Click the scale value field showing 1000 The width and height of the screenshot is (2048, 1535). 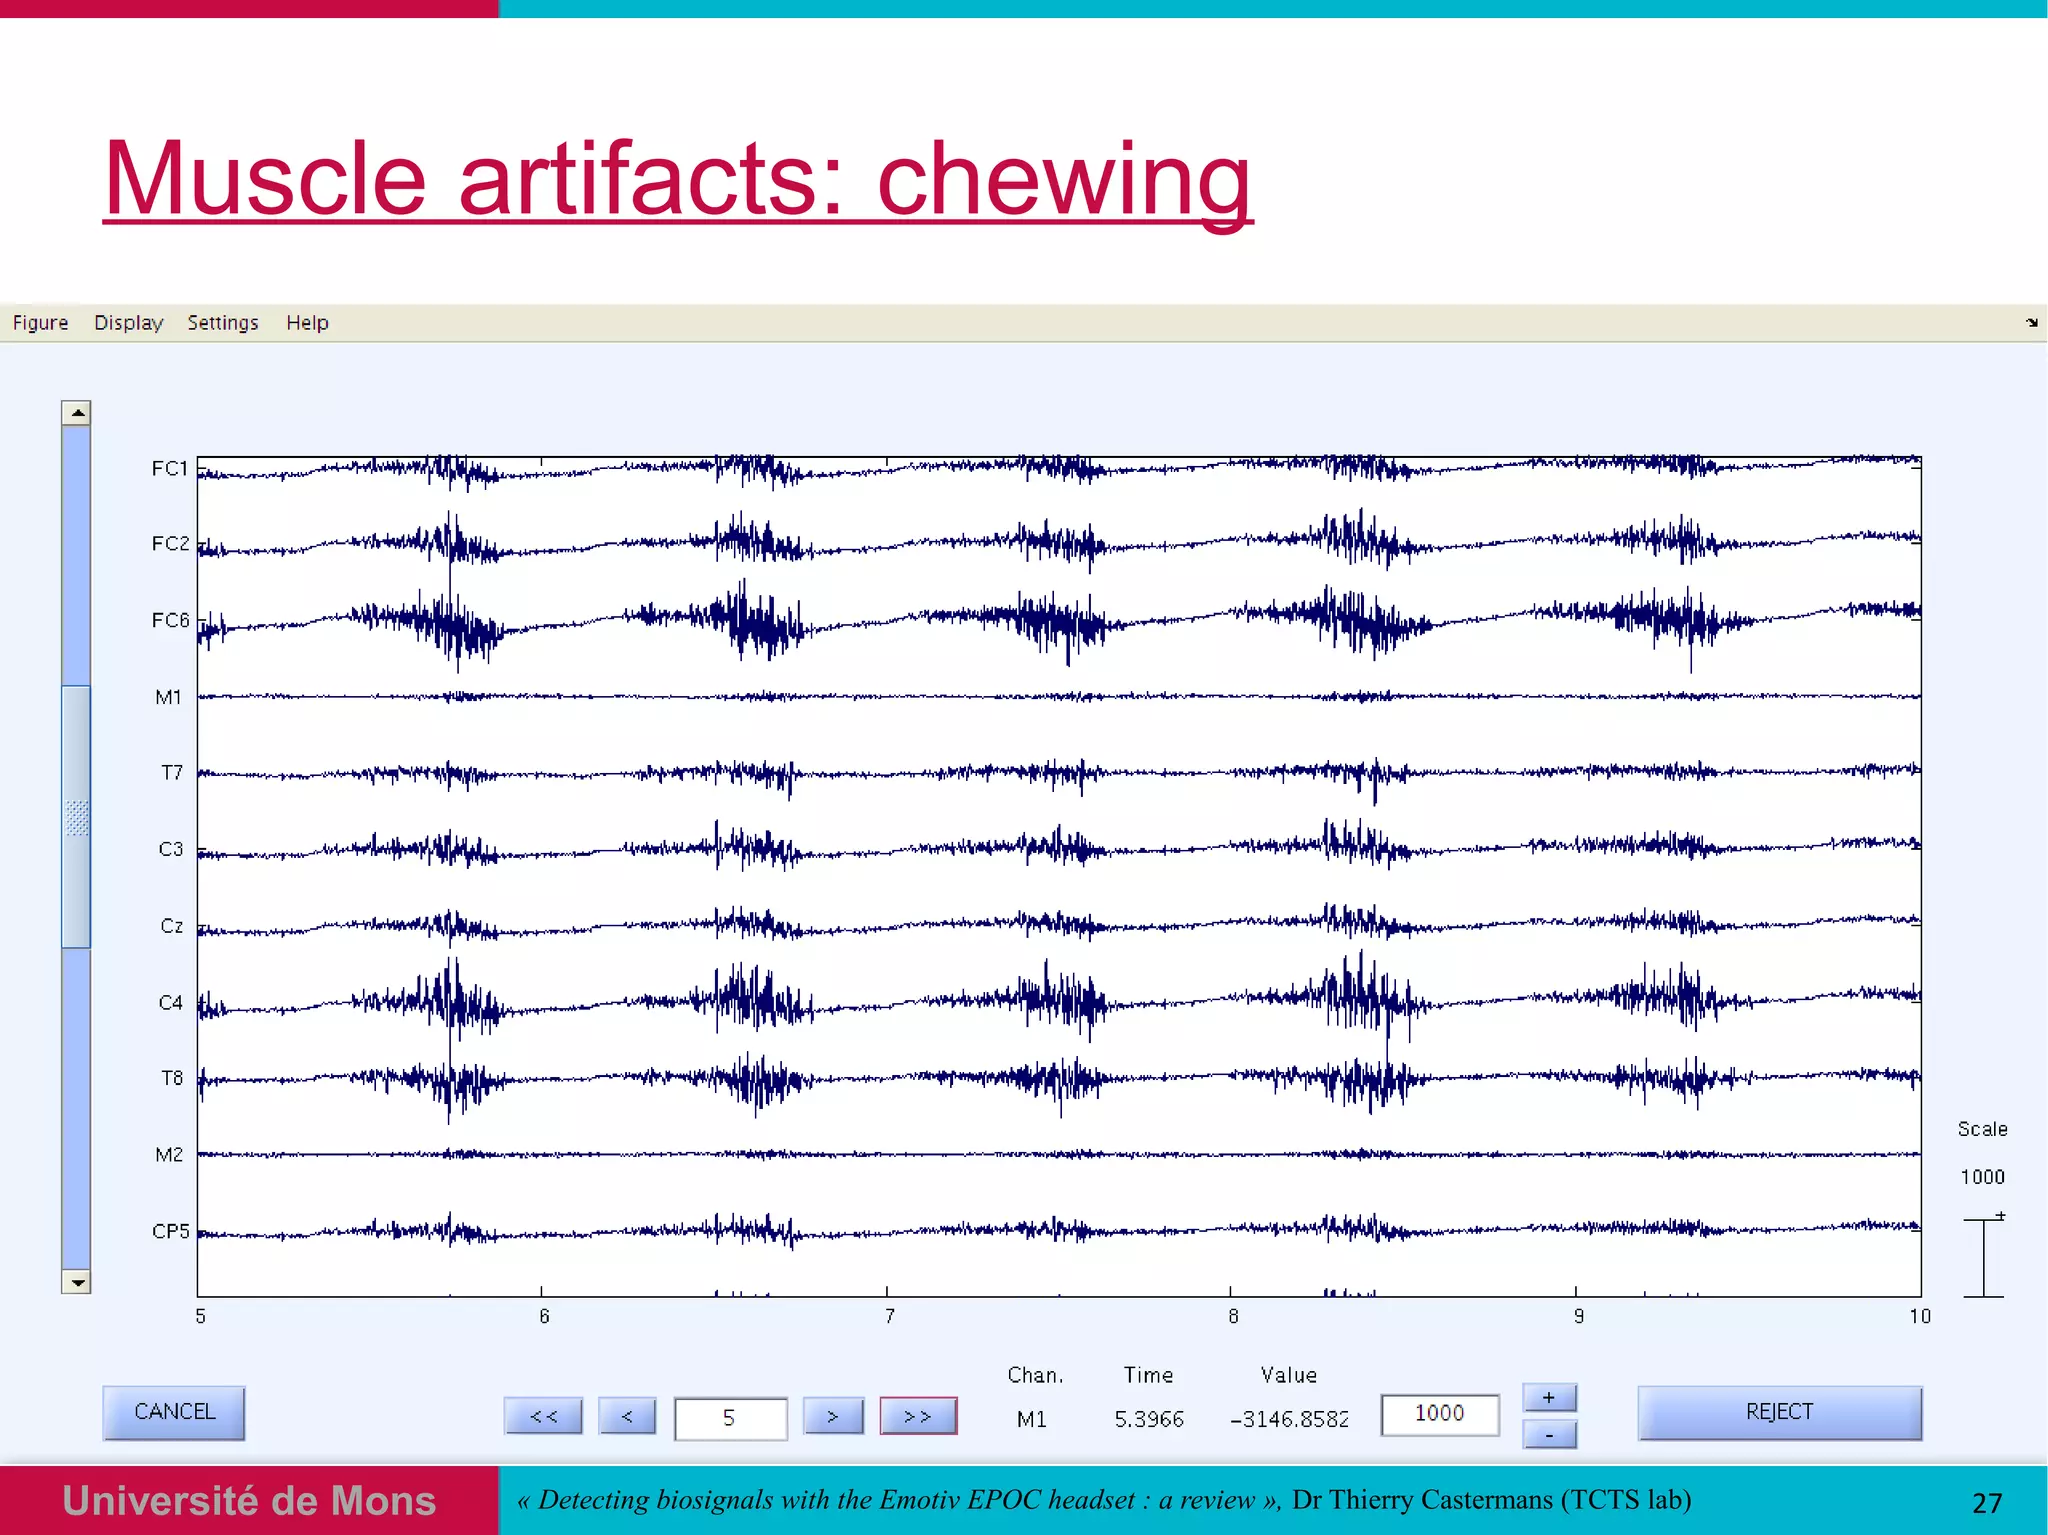click(x=1439, y=1414)
